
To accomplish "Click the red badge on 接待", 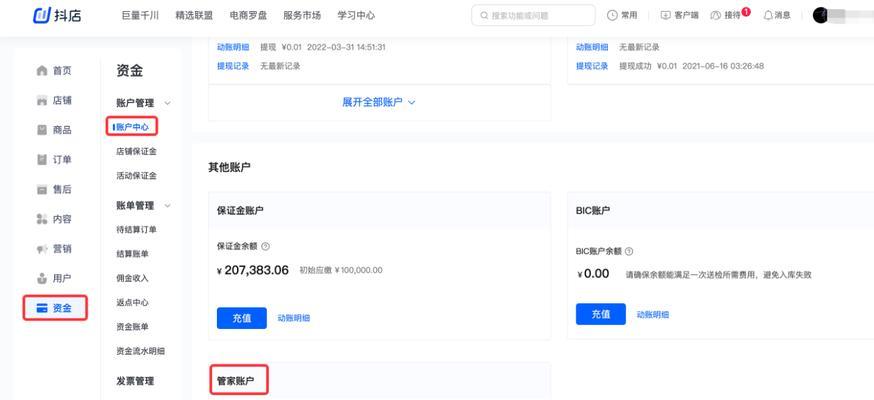I will (746, 11).
